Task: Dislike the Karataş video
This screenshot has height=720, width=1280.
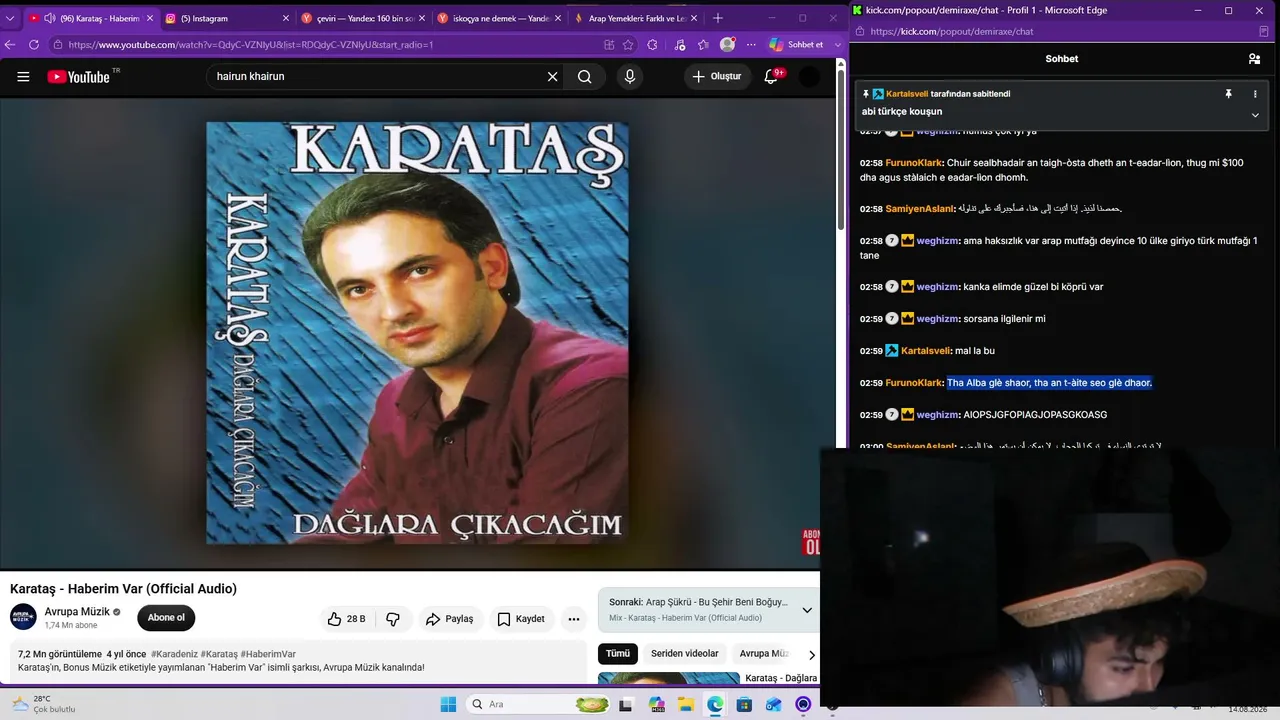Action: (393, 619)
